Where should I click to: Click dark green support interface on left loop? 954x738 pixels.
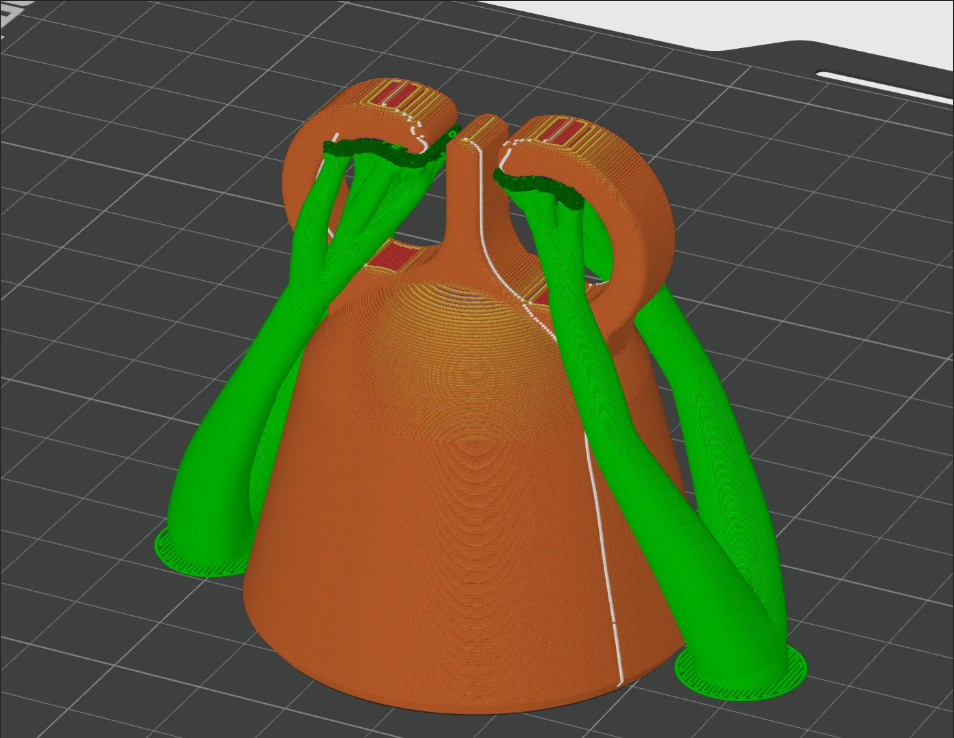[x=389, y=151]
